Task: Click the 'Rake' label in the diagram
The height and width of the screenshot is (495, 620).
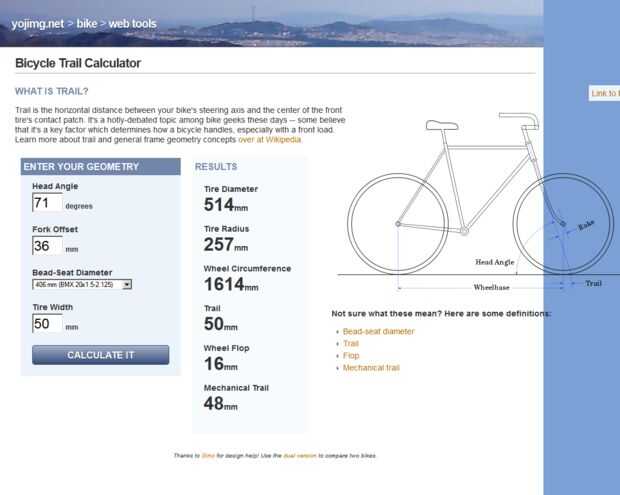Action: pos(586,228)
